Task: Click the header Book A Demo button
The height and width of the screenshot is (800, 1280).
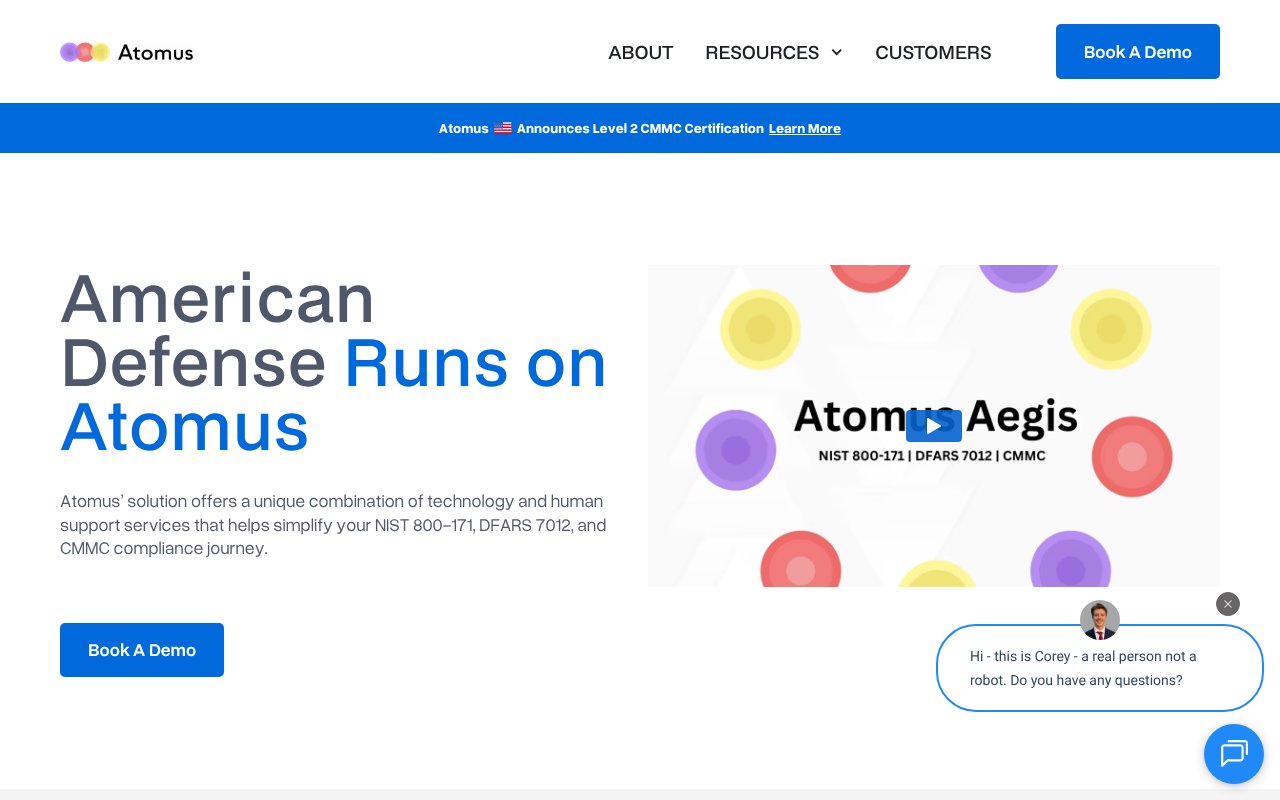Action: [x=1138, y=51]
